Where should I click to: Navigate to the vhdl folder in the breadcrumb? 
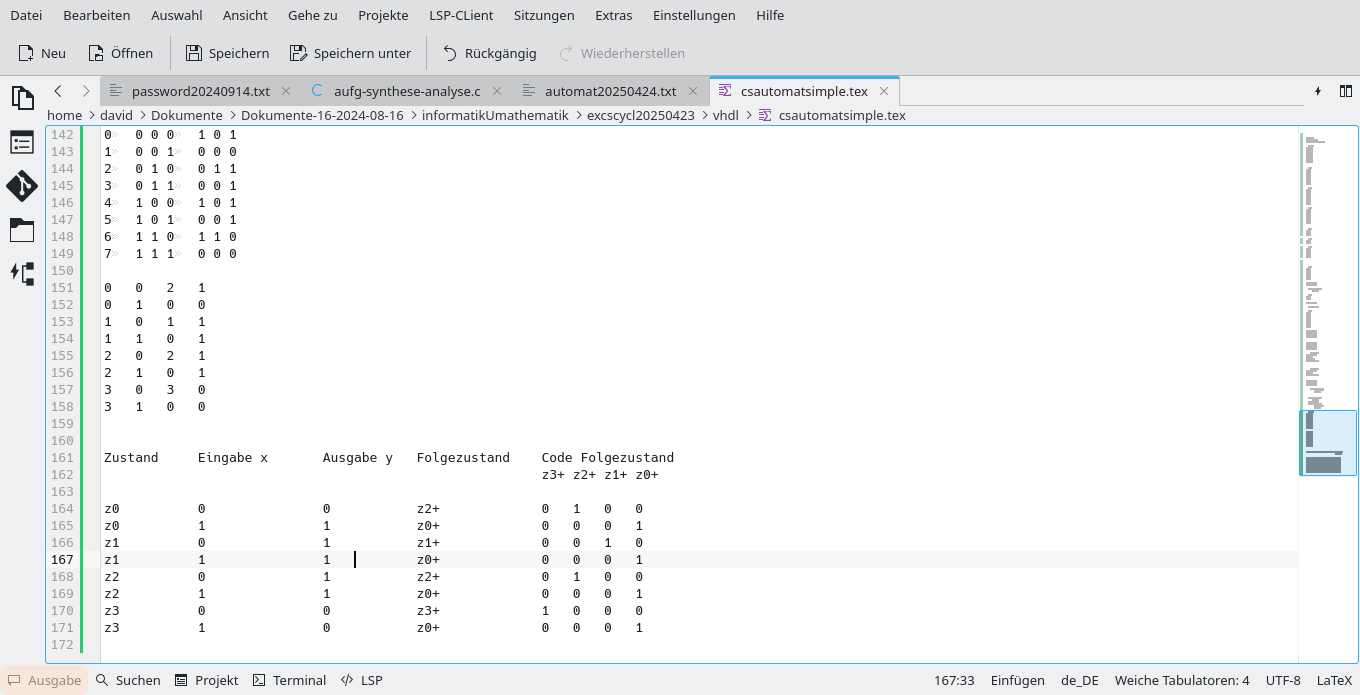pyautogui.click(x=725, y=115)
